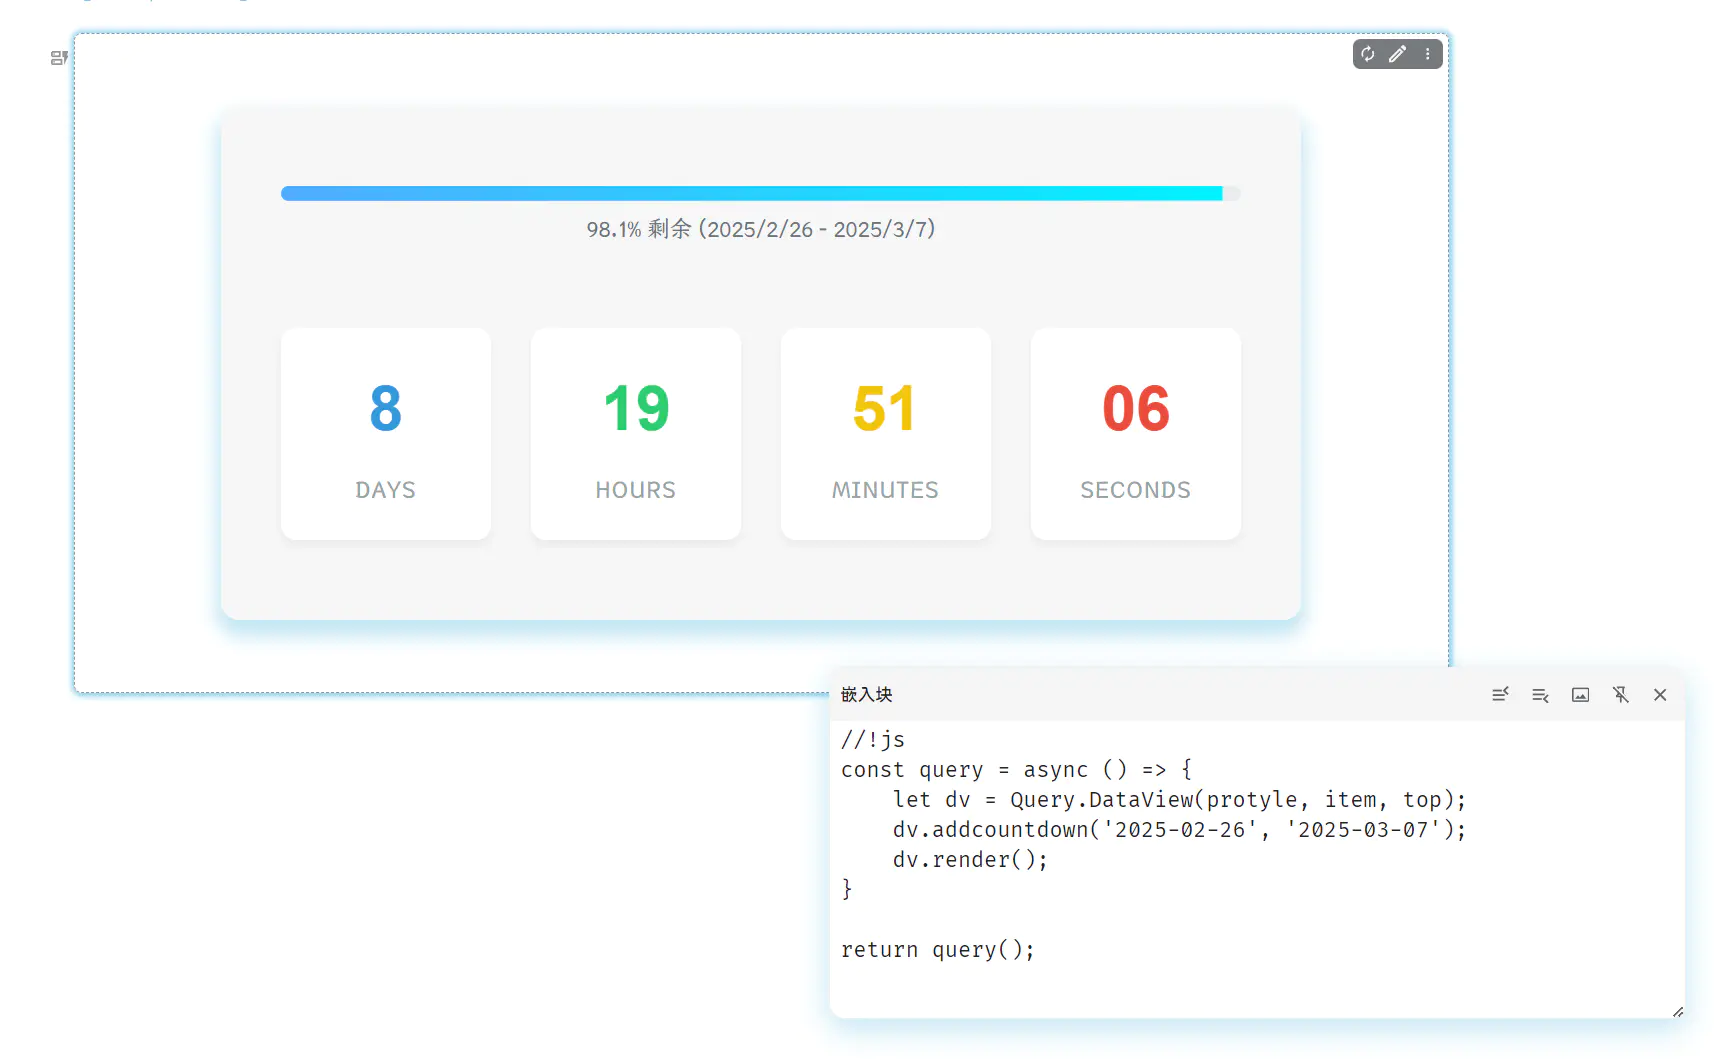
Task: Click the image icon in the 嵌入块 popup header
Action: pyautogui.click(x=1580, y=695)
